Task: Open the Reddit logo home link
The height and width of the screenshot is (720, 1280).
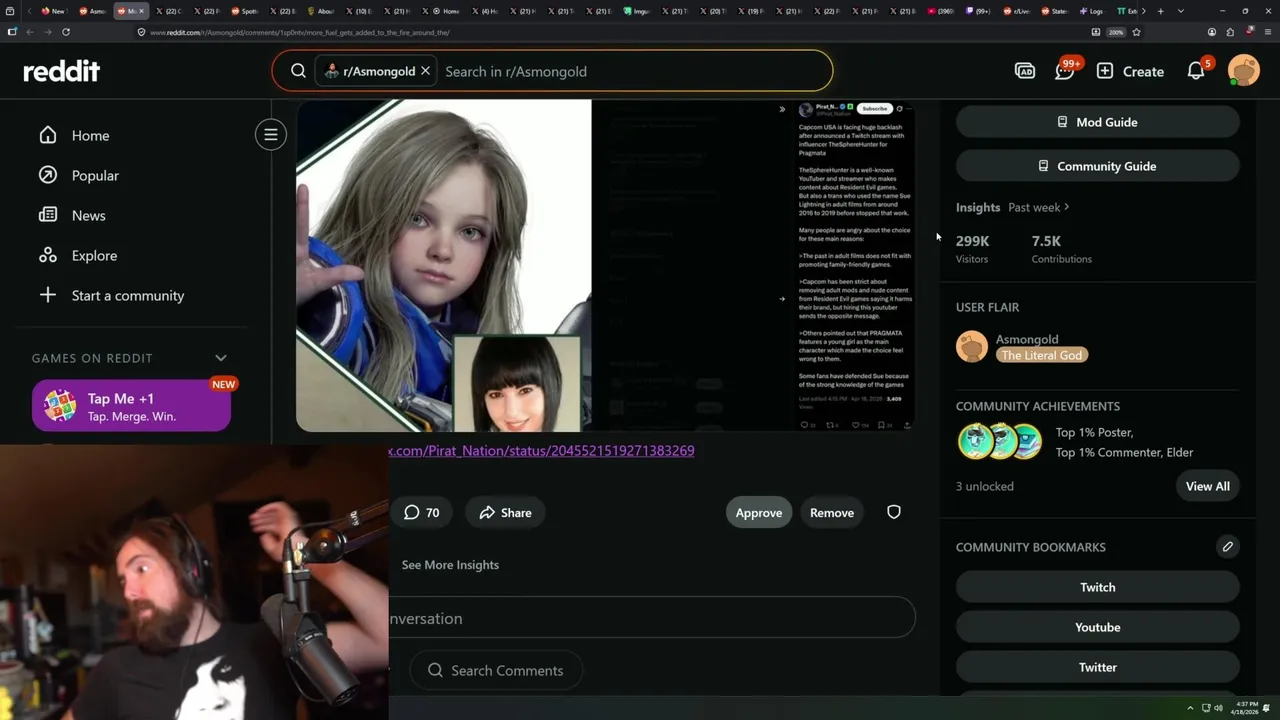Action: [61, 71]
